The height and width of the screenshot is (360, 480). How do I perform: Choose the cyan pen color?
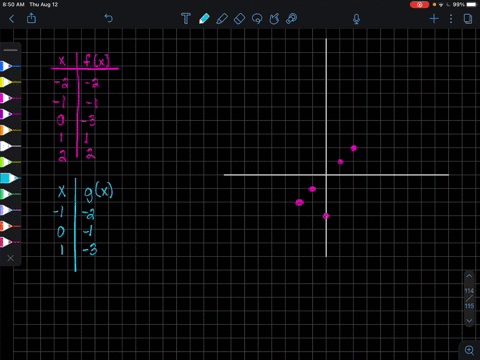coord(10,178)
